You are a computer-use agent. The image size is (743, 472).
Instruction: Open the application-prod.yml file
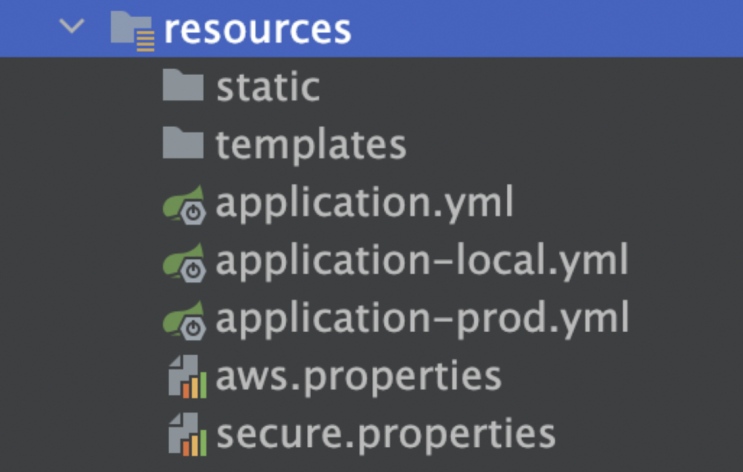[422, 319]
